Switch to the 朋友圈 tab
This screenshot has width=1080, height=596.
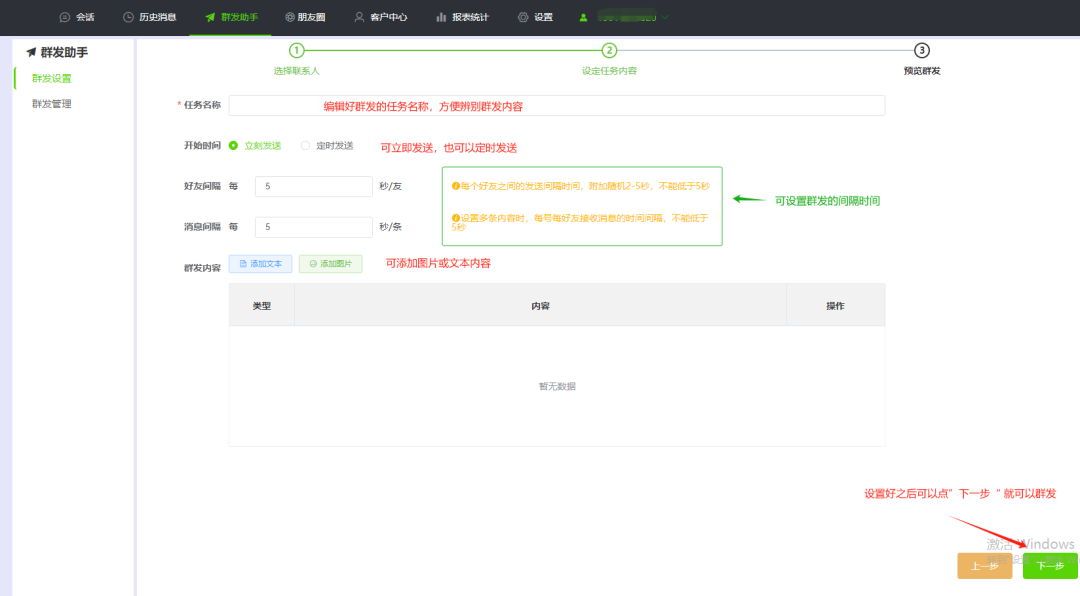click(305, 17)
